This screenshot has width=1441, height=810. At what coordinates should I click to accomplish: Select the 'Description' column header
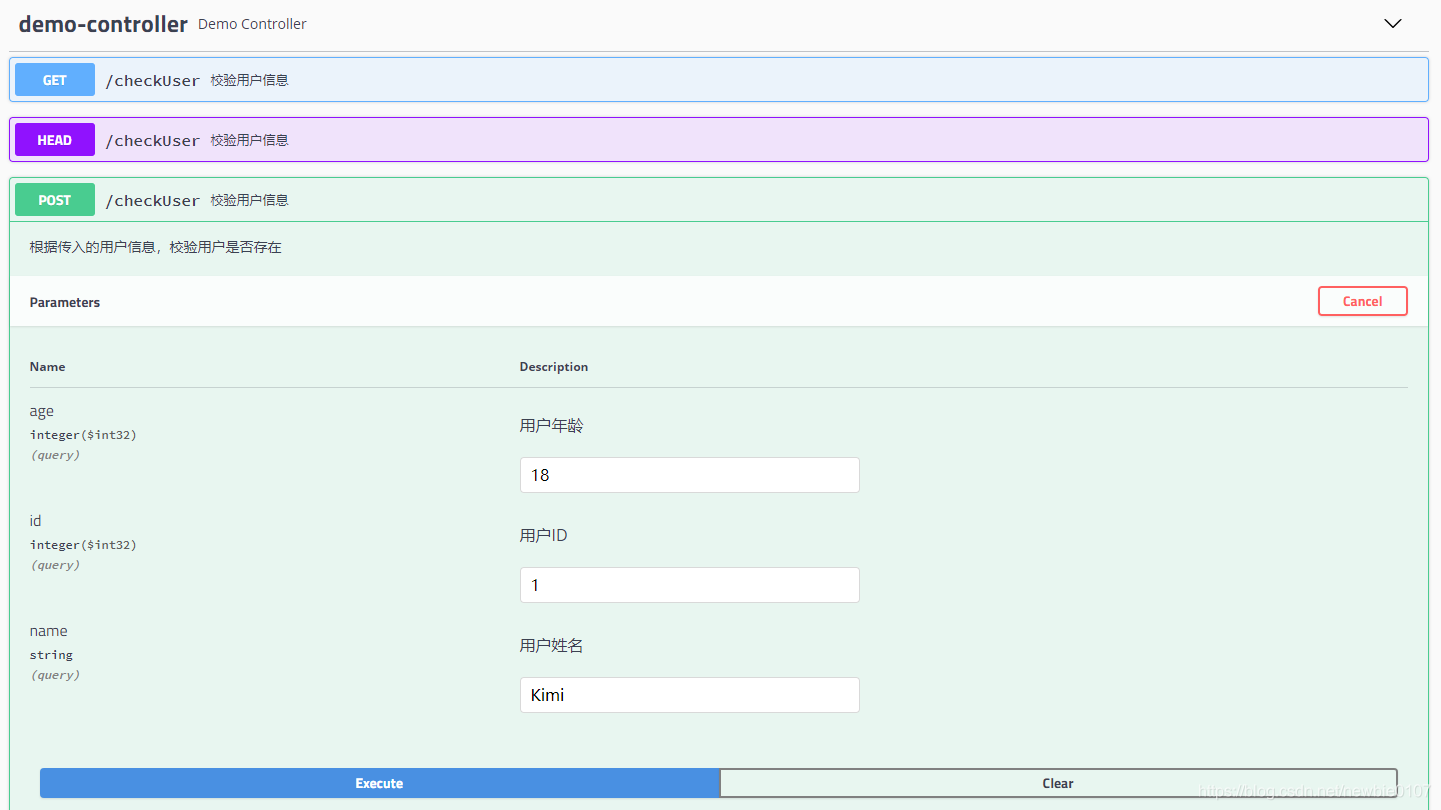tap(554, 367)
